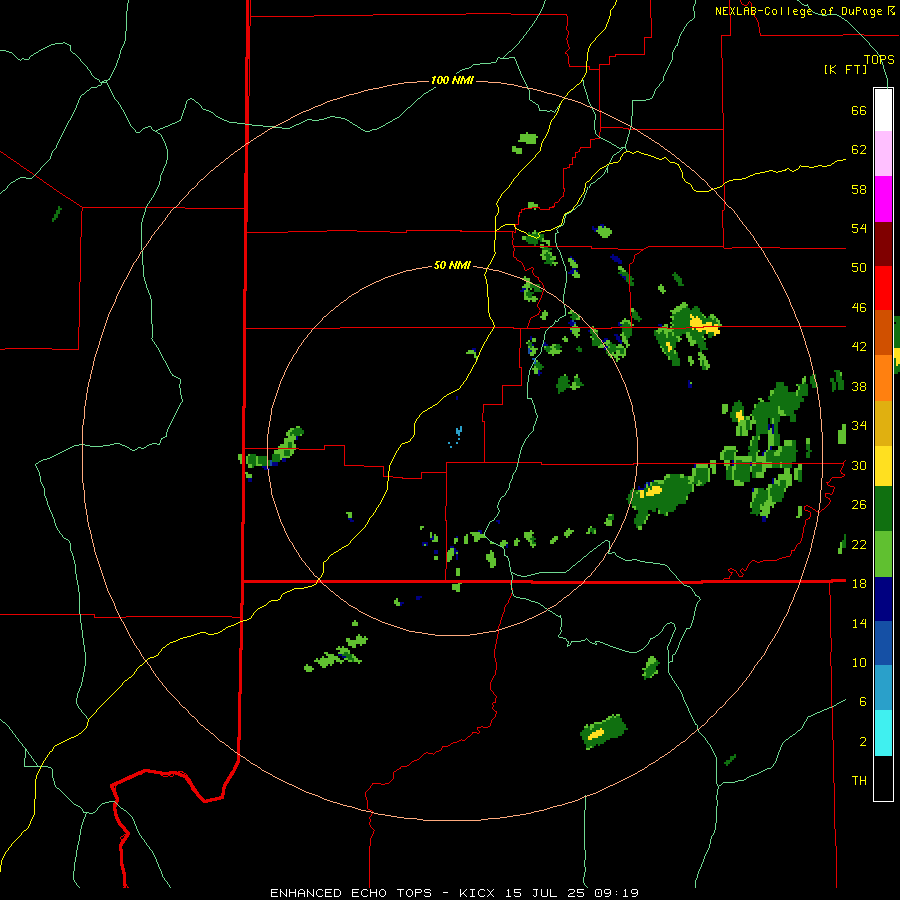
Task: Click the bright red legend swatch
Action: point(883,288)
